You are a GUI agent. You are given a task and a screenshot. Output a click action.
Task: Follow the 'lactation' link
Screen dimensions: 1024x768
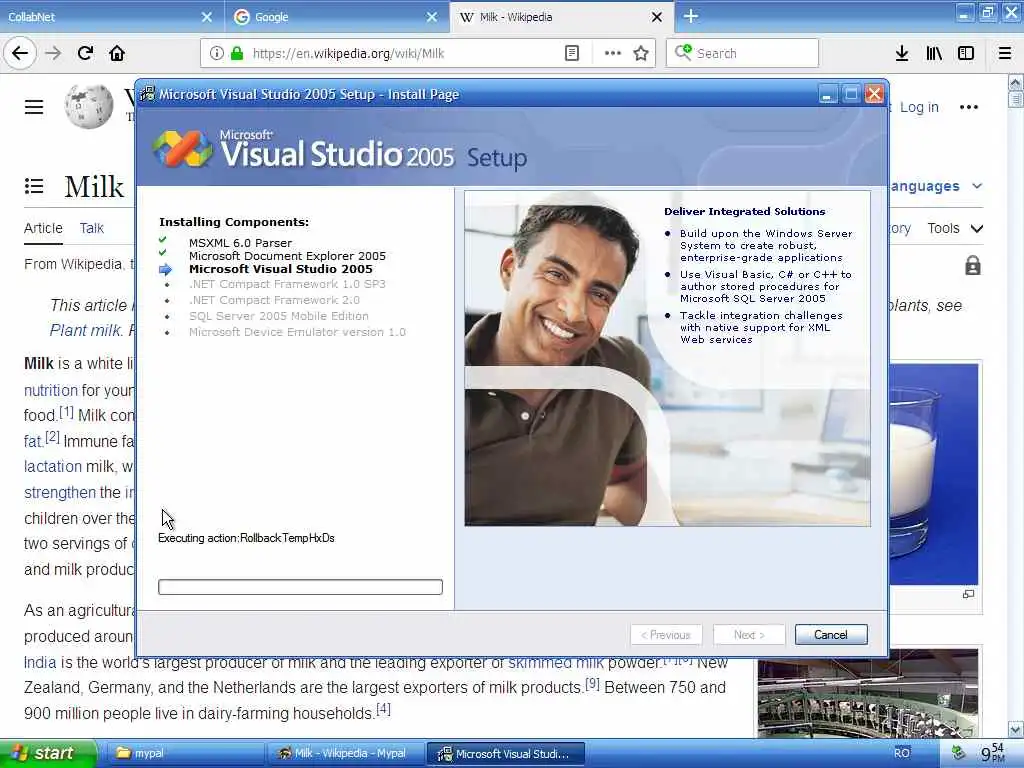tap(53, 466)
